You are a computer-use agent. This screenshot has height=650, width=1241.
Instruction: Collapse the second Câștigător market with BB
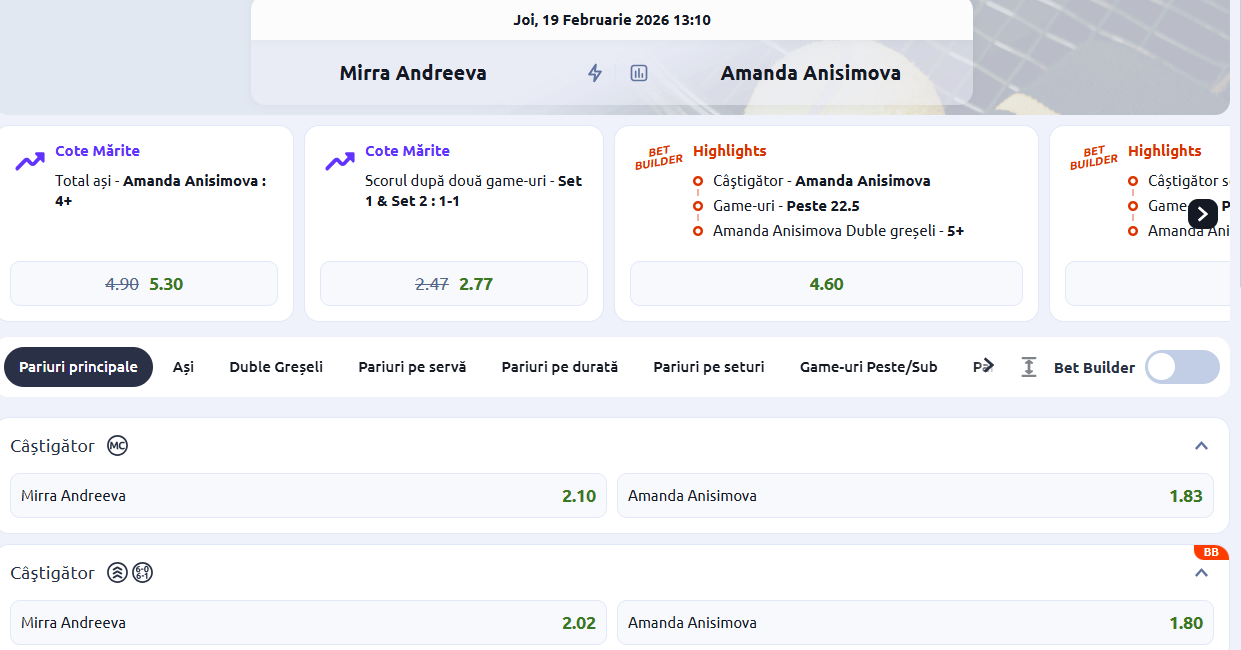1201,573
